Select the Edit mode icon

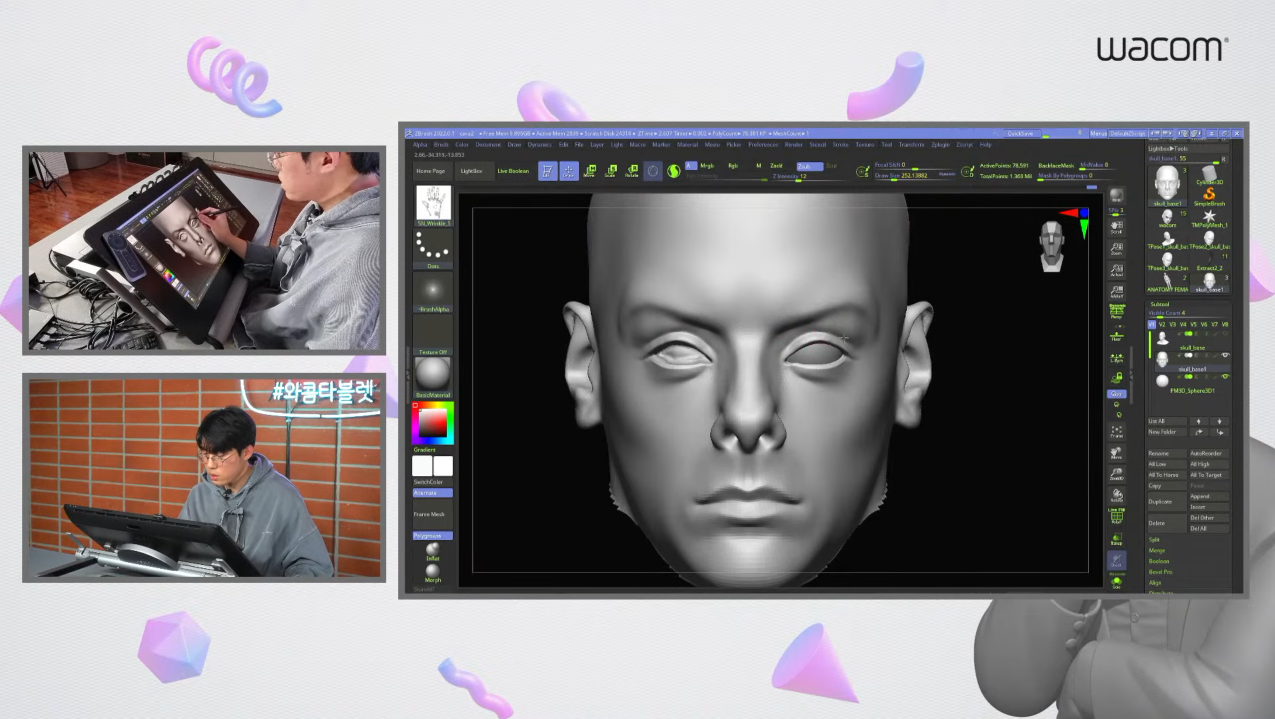[547, 171]
